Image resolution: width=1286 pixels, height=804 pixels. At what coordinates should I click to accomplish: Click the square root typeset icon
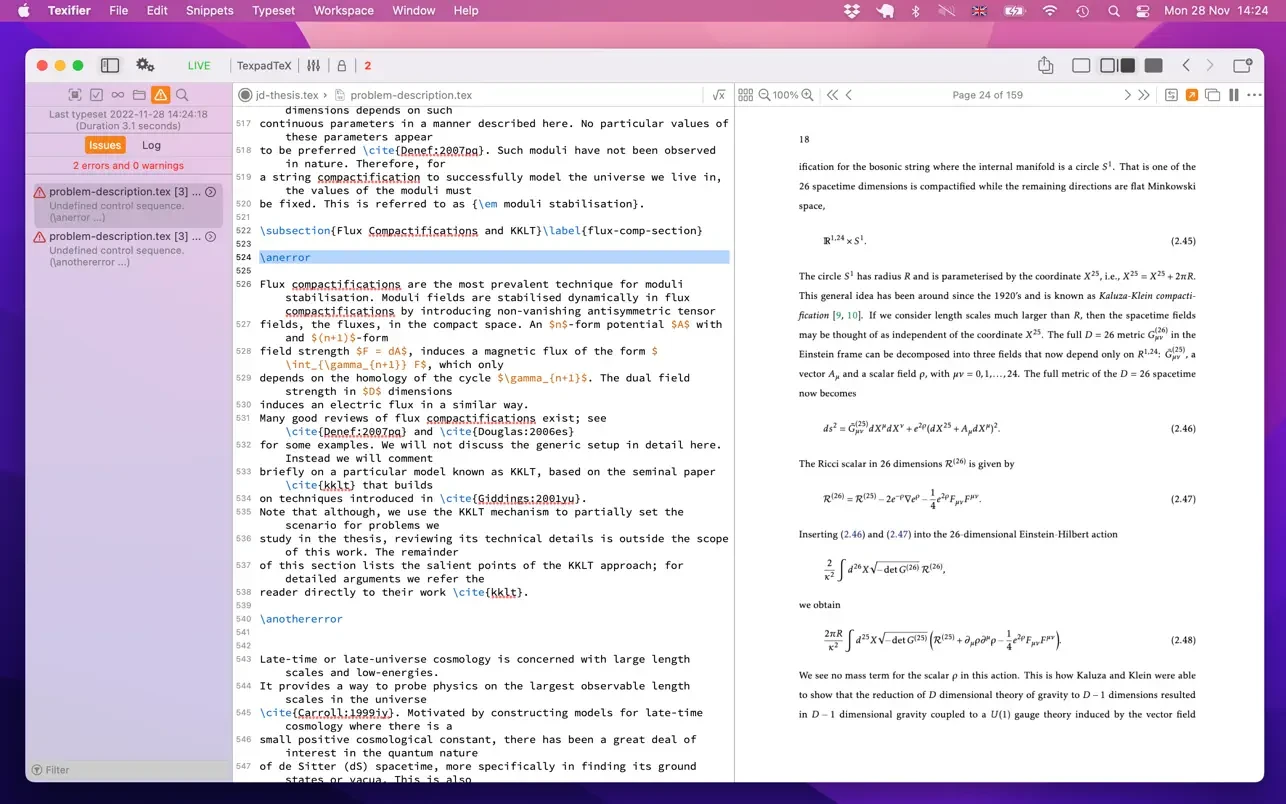pyautogui.click(x=719, y=94)
